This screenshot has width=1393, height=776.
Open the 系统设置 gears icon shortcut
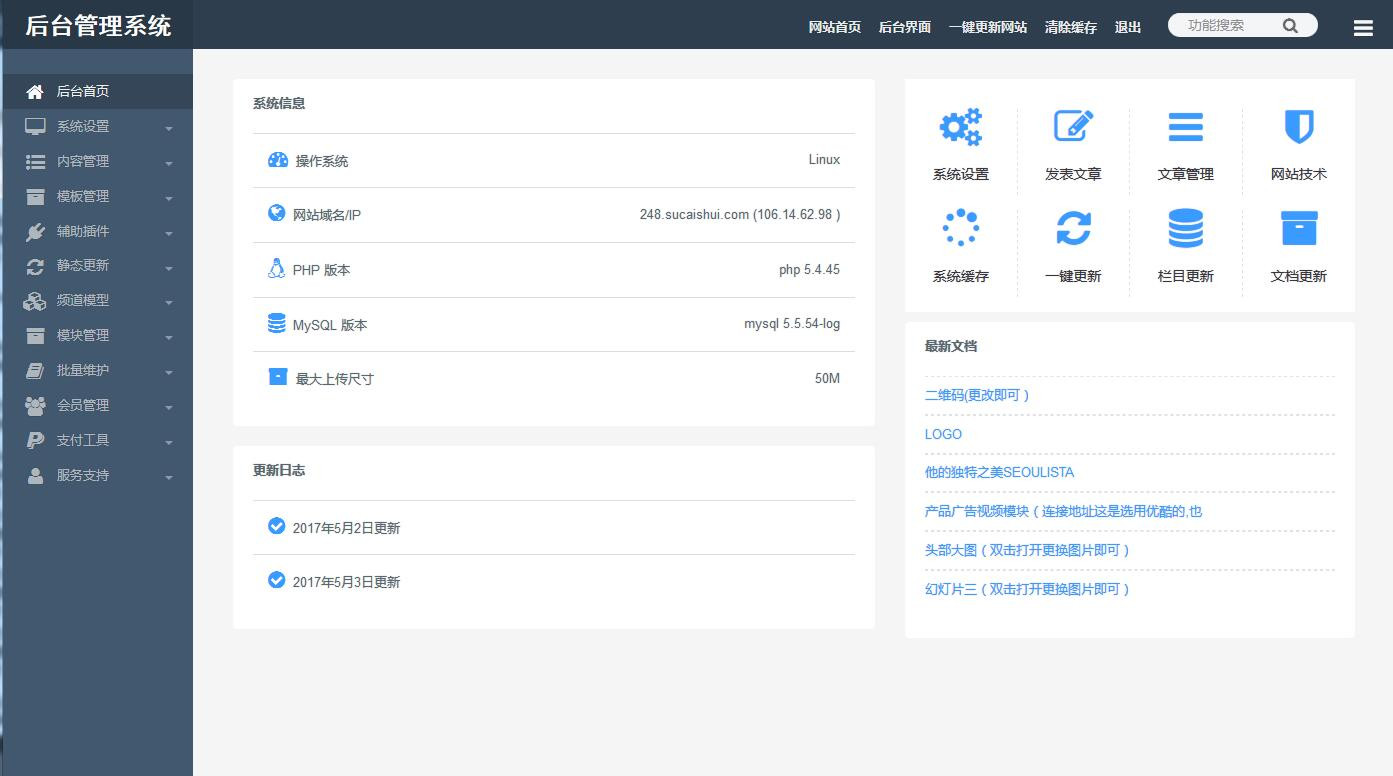[960, 128]
